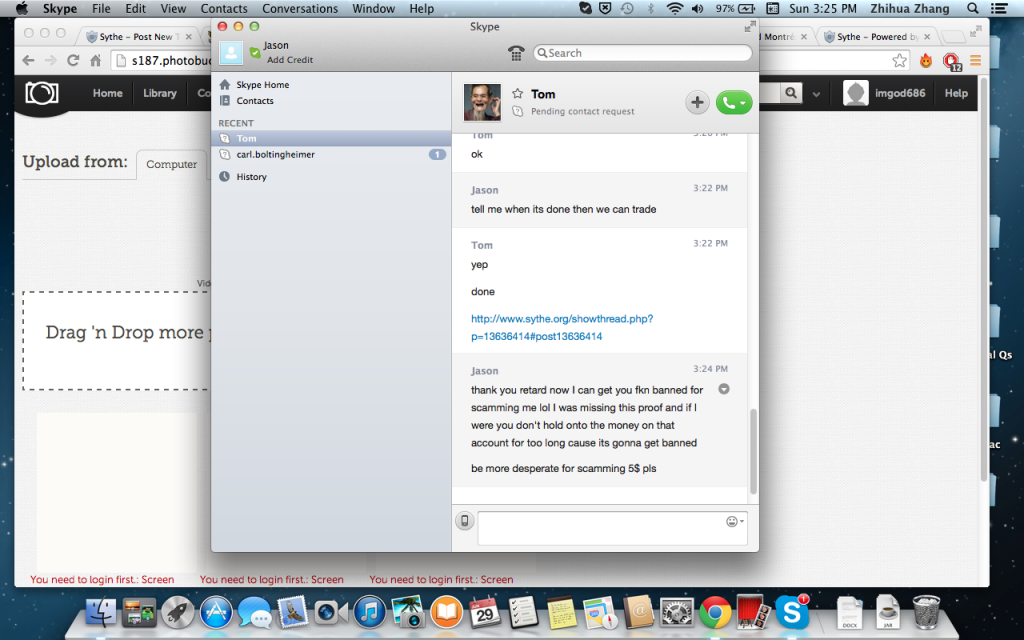Open the Edit menu
1024x640 pixels.
tap(136, 8)
